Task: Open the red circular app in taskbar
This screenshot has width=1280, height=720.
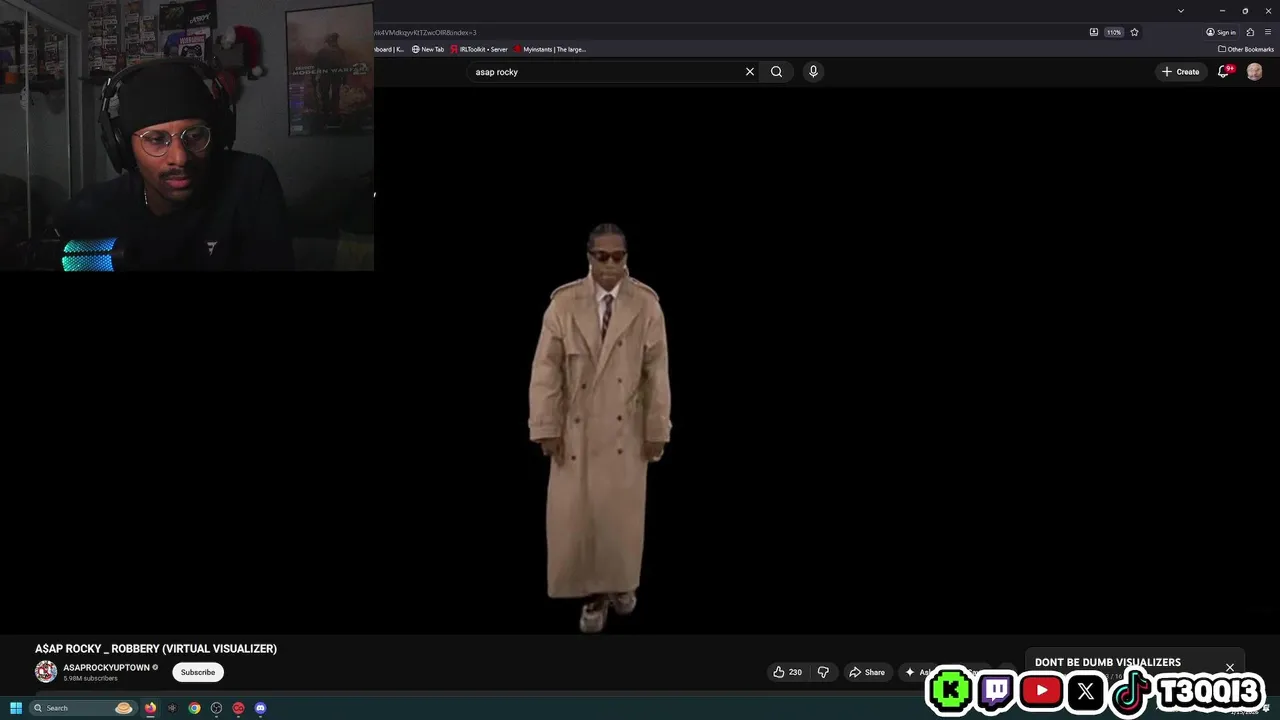Action: (x=238, y=708)
